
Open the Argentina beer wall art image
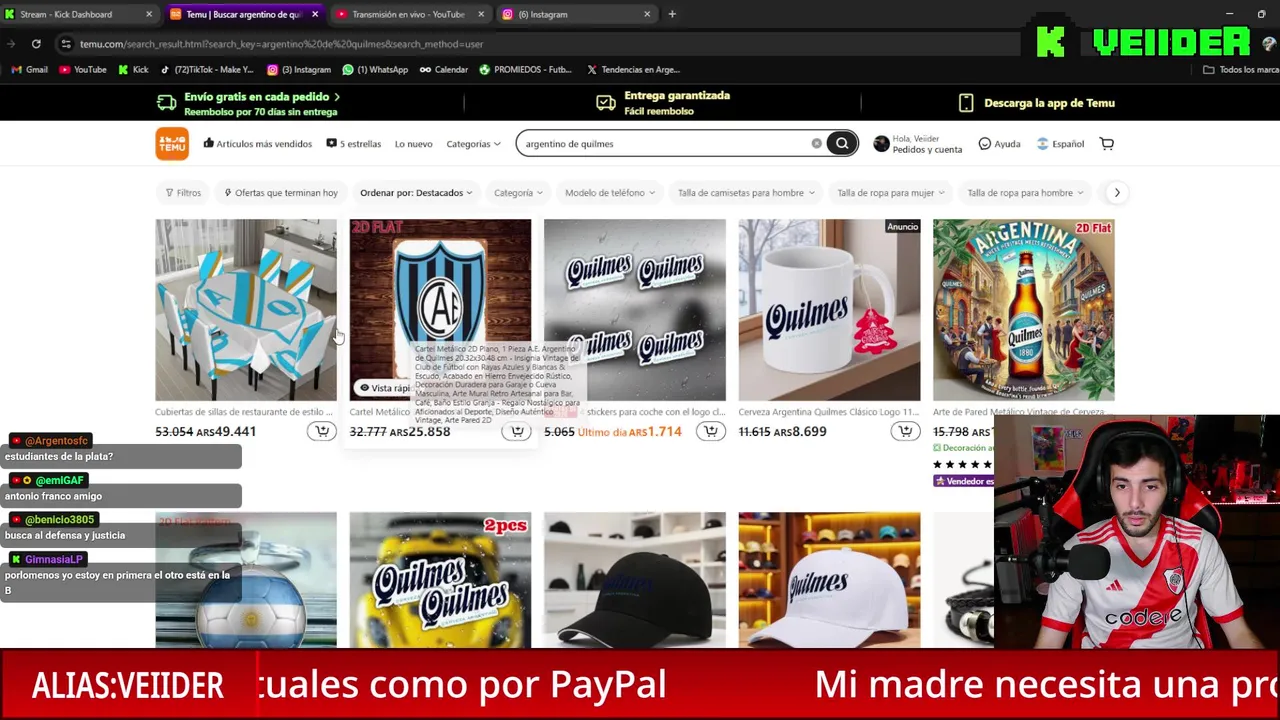(x=1023, y=310)
